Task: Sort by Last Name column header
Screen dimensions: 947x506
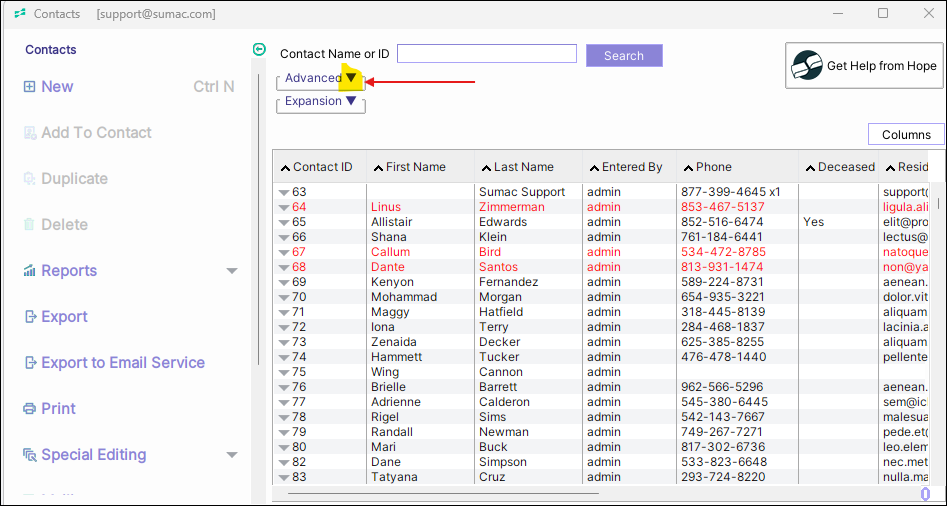Action: pyautogui.click(x=523, y=167)
